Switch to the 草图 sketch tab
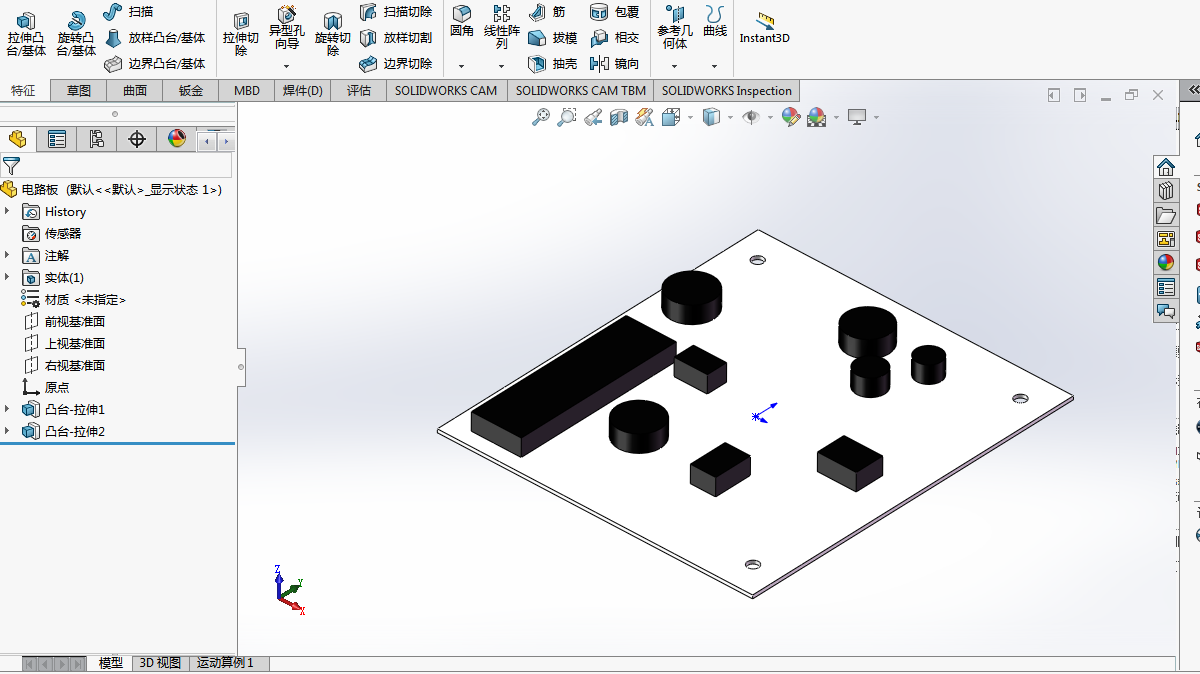This screenshot has width=1200, height=674. (79, 90)
